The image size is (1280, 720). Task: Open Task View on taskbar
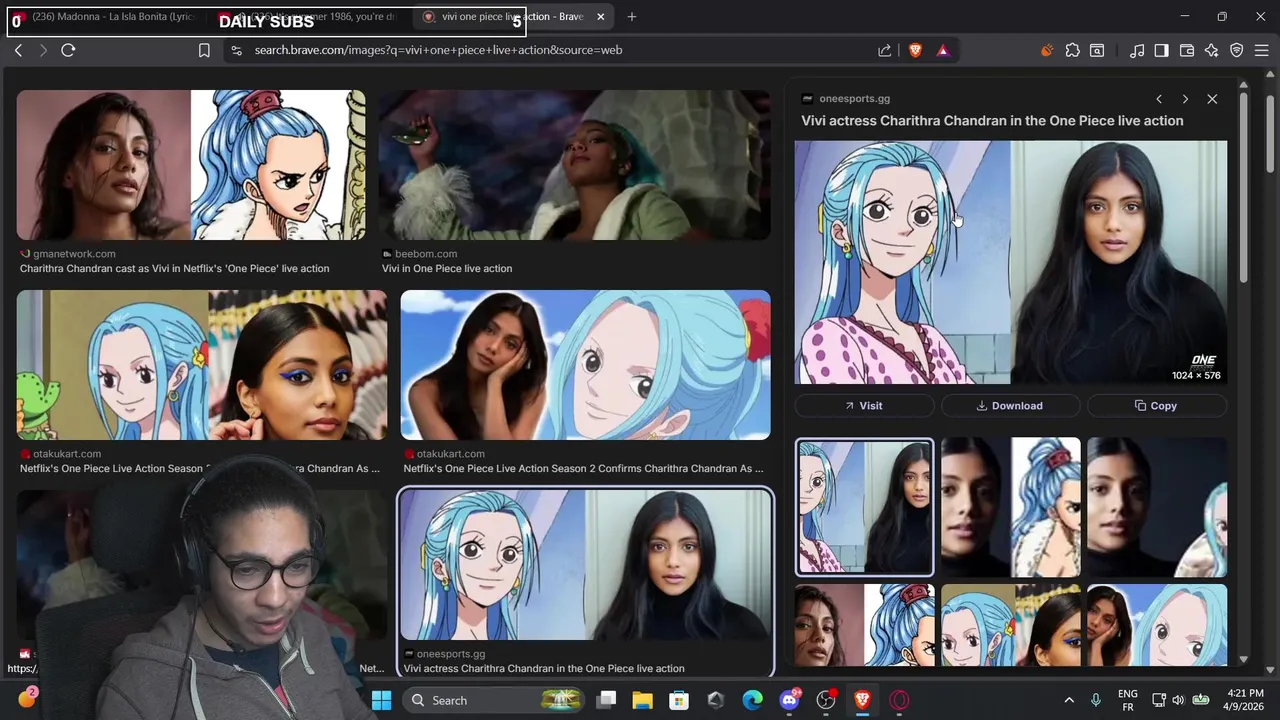pos(606,700)
